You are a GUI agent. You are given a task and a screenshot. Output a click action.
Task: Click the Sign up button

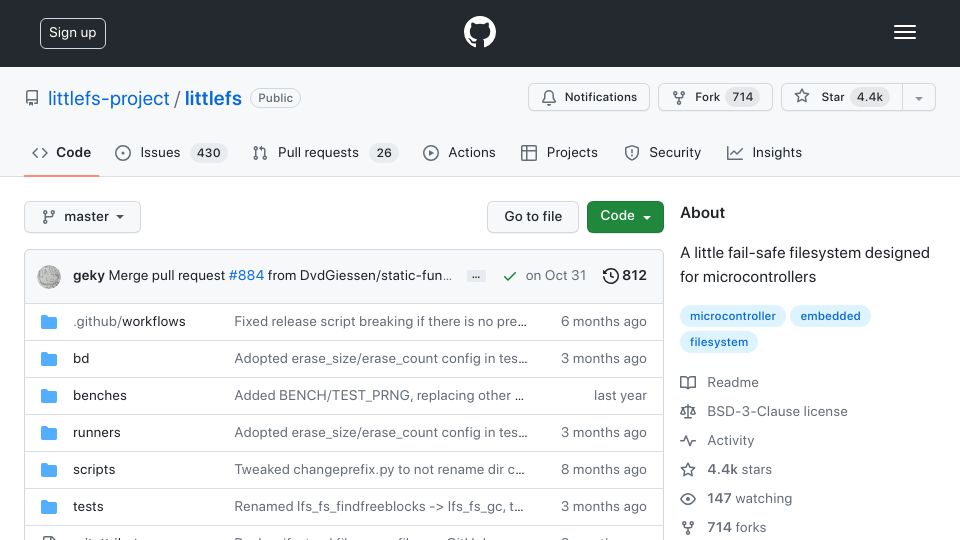click(x=73, y=33)
